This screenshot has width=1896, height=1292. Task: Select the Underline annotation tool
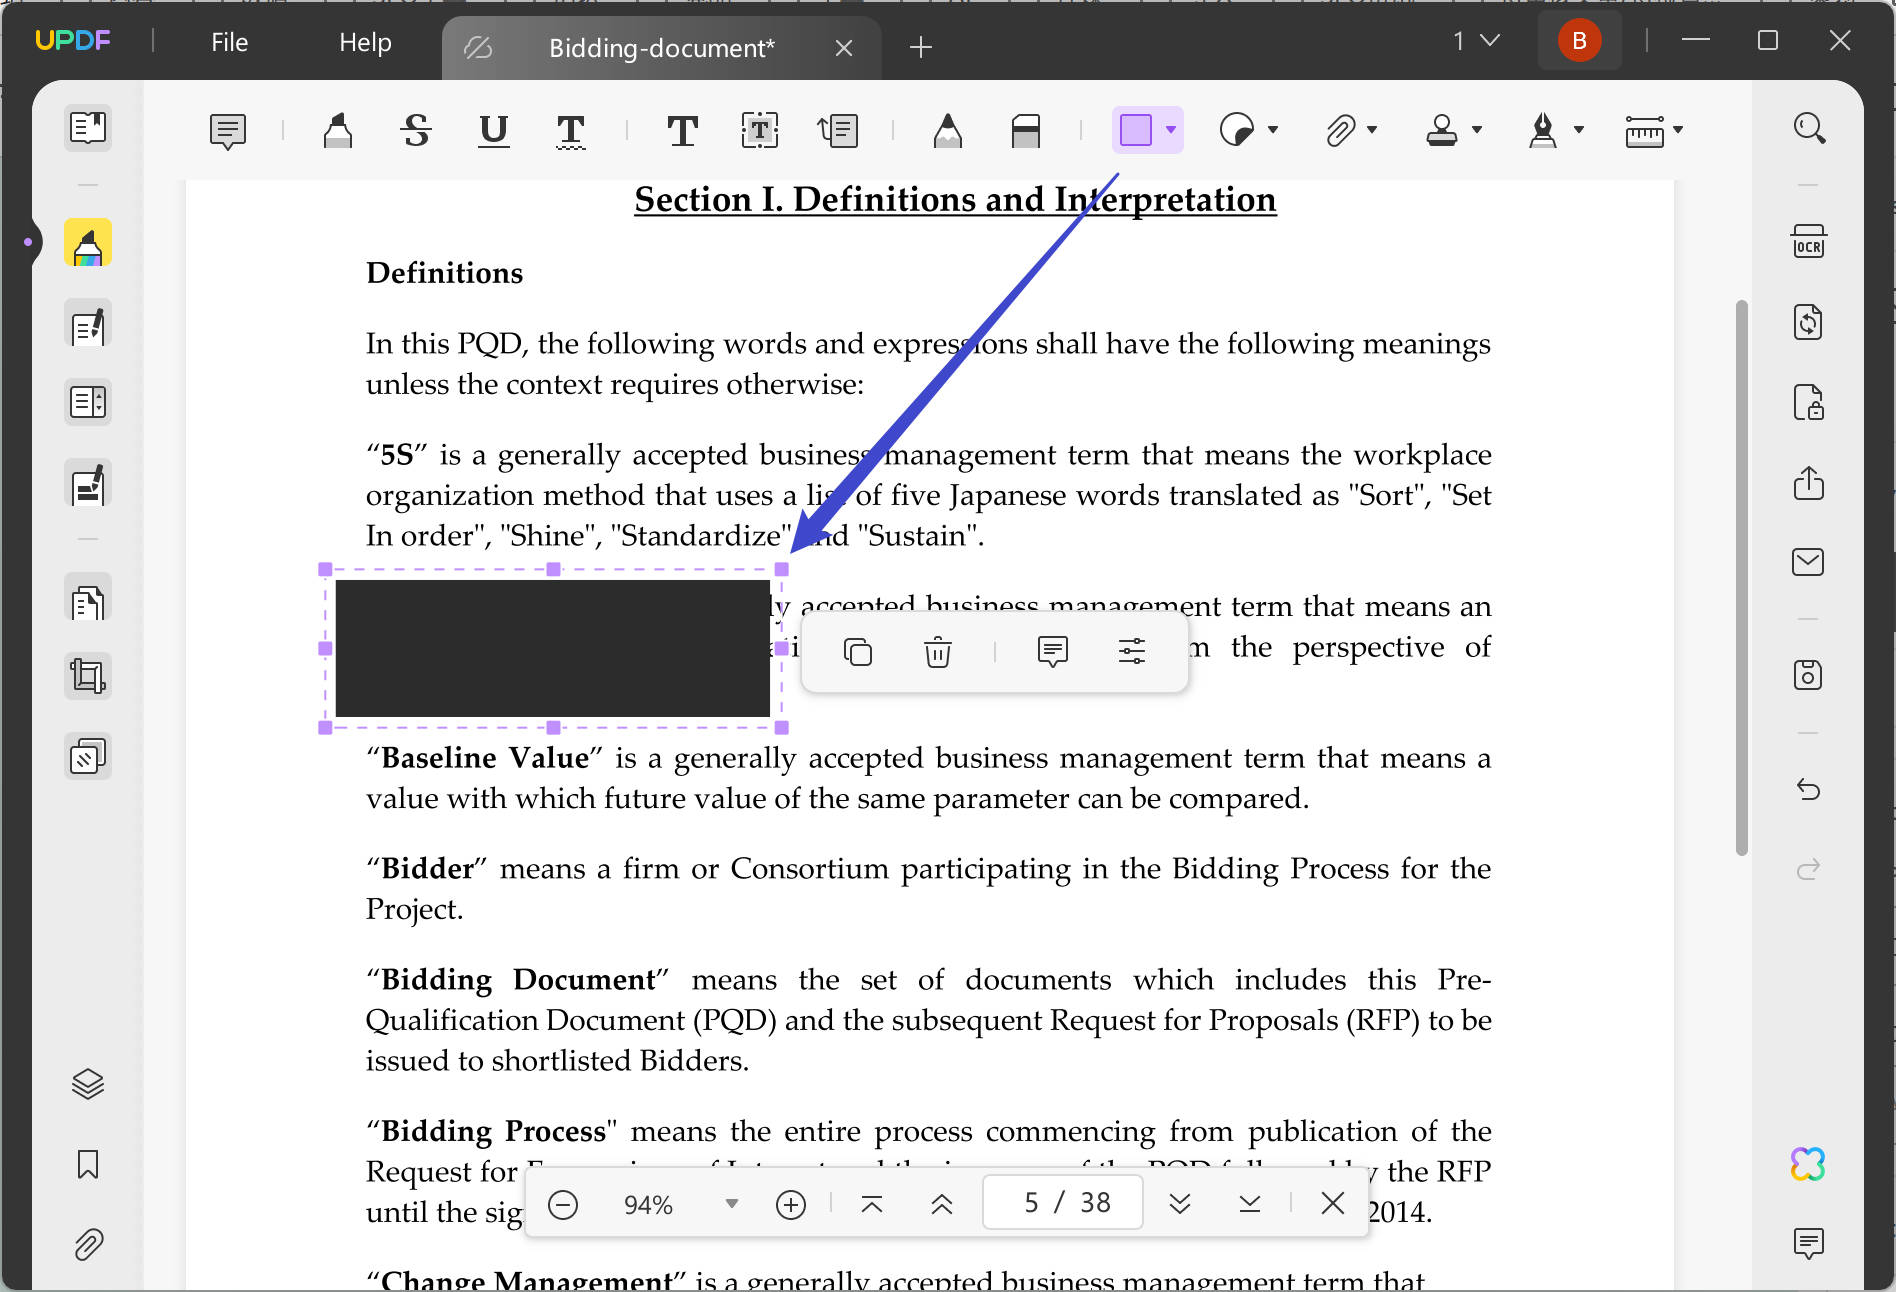492,130
